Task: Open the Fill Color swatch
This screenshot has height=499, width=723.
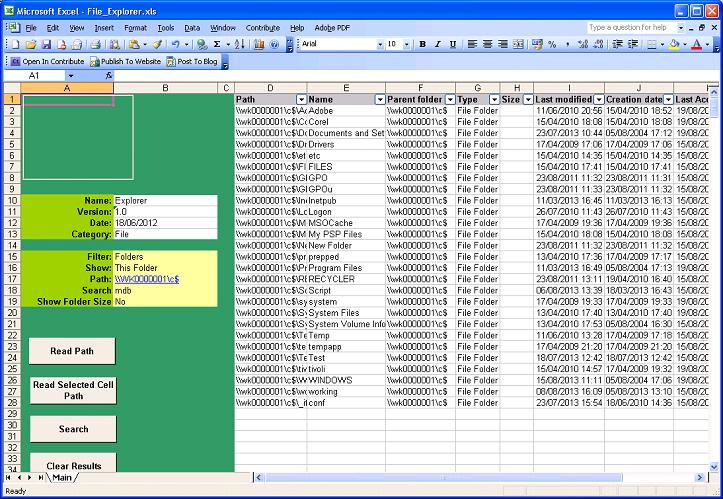Action: pos(674,45)
